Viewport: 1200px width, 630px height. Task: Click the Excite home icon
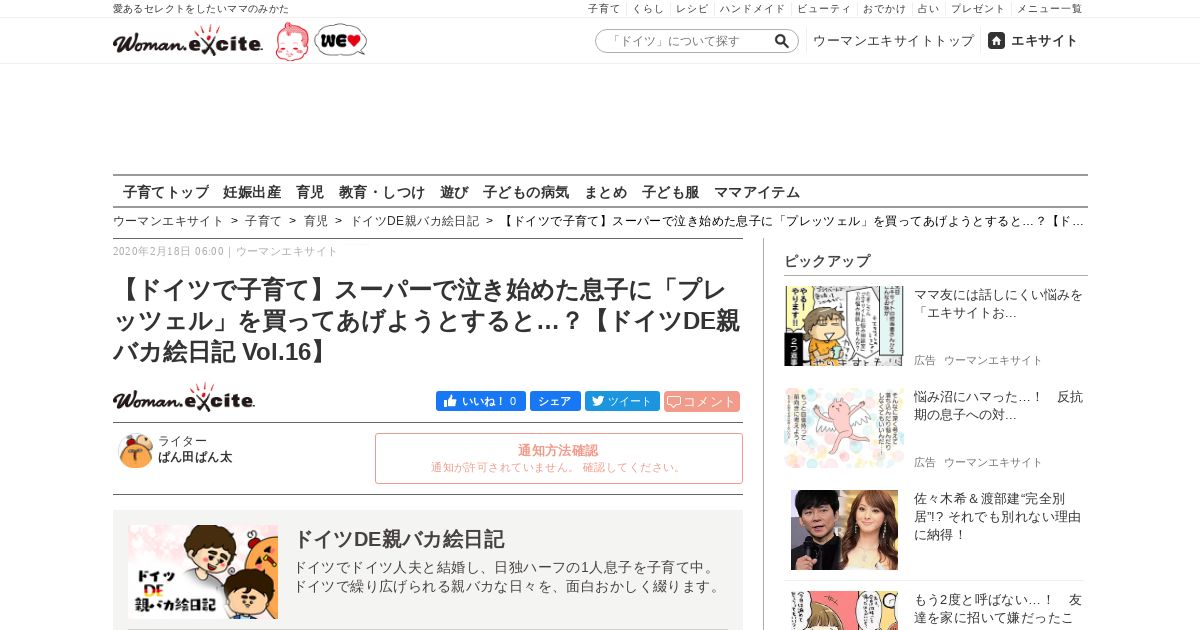[996, 40]
